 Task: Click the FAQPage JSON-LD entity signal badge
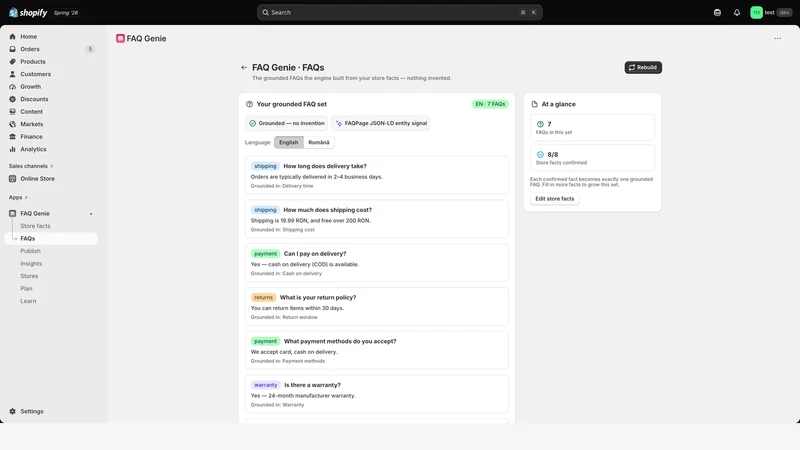click(x=381, y=123)
